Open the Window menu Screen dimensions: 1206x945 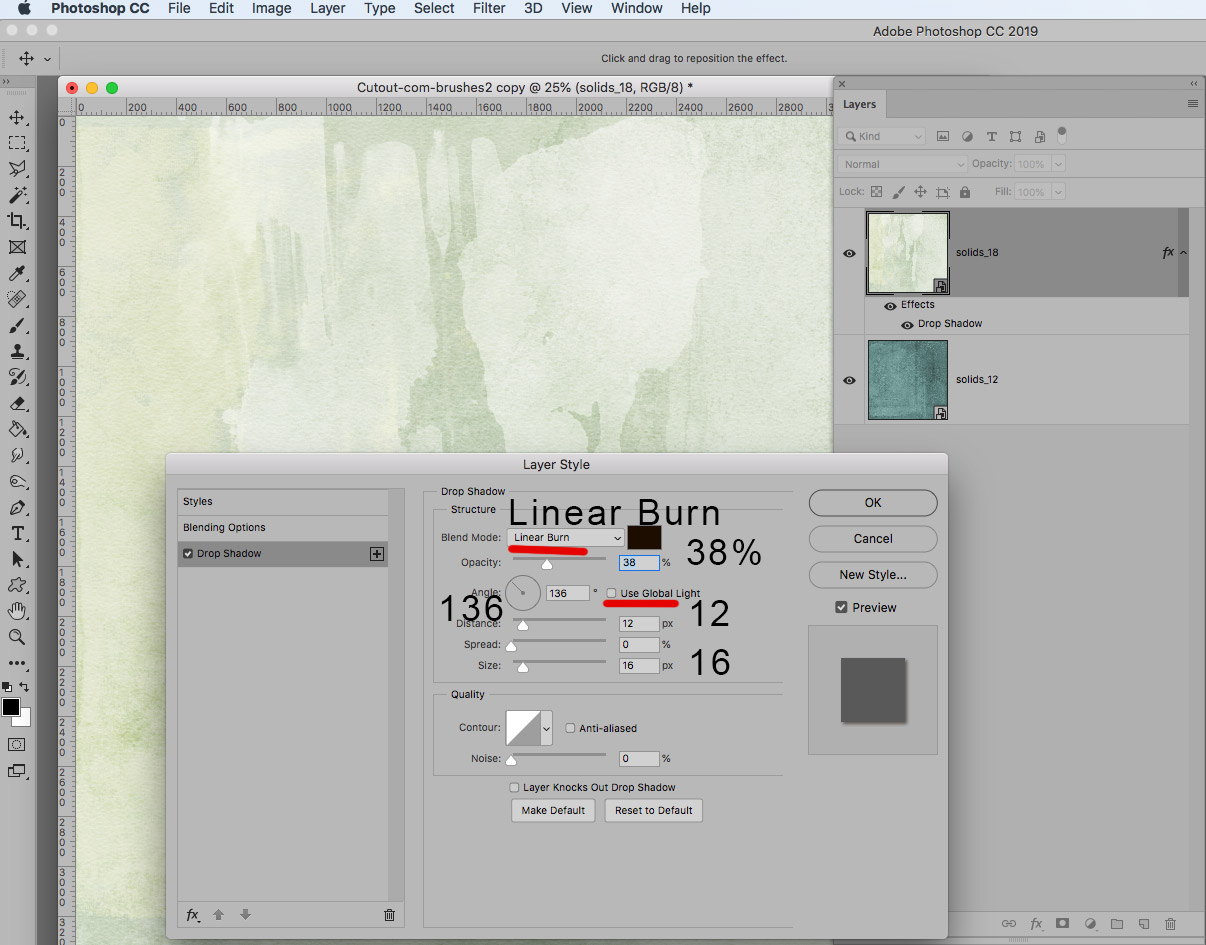[x=637, y=8]
